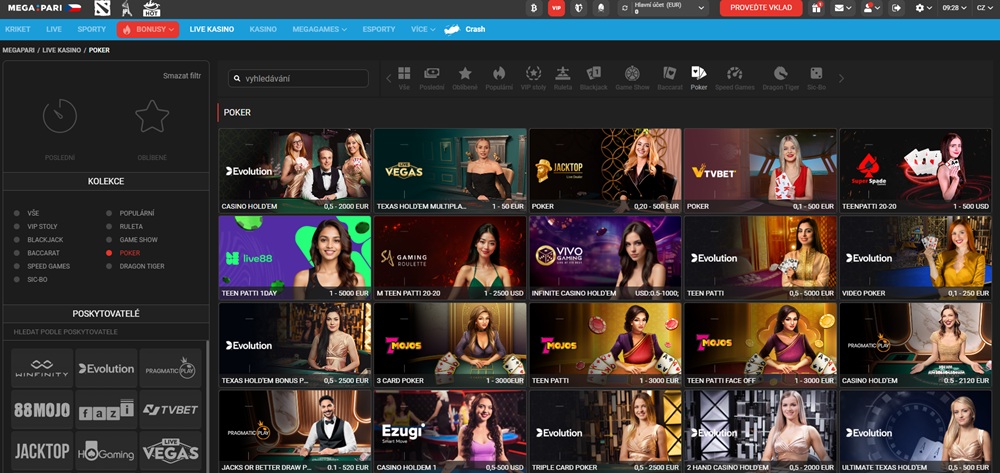Select the Poslední category icon
Viewport: 1000px width, 473px height.
point(432,78)
